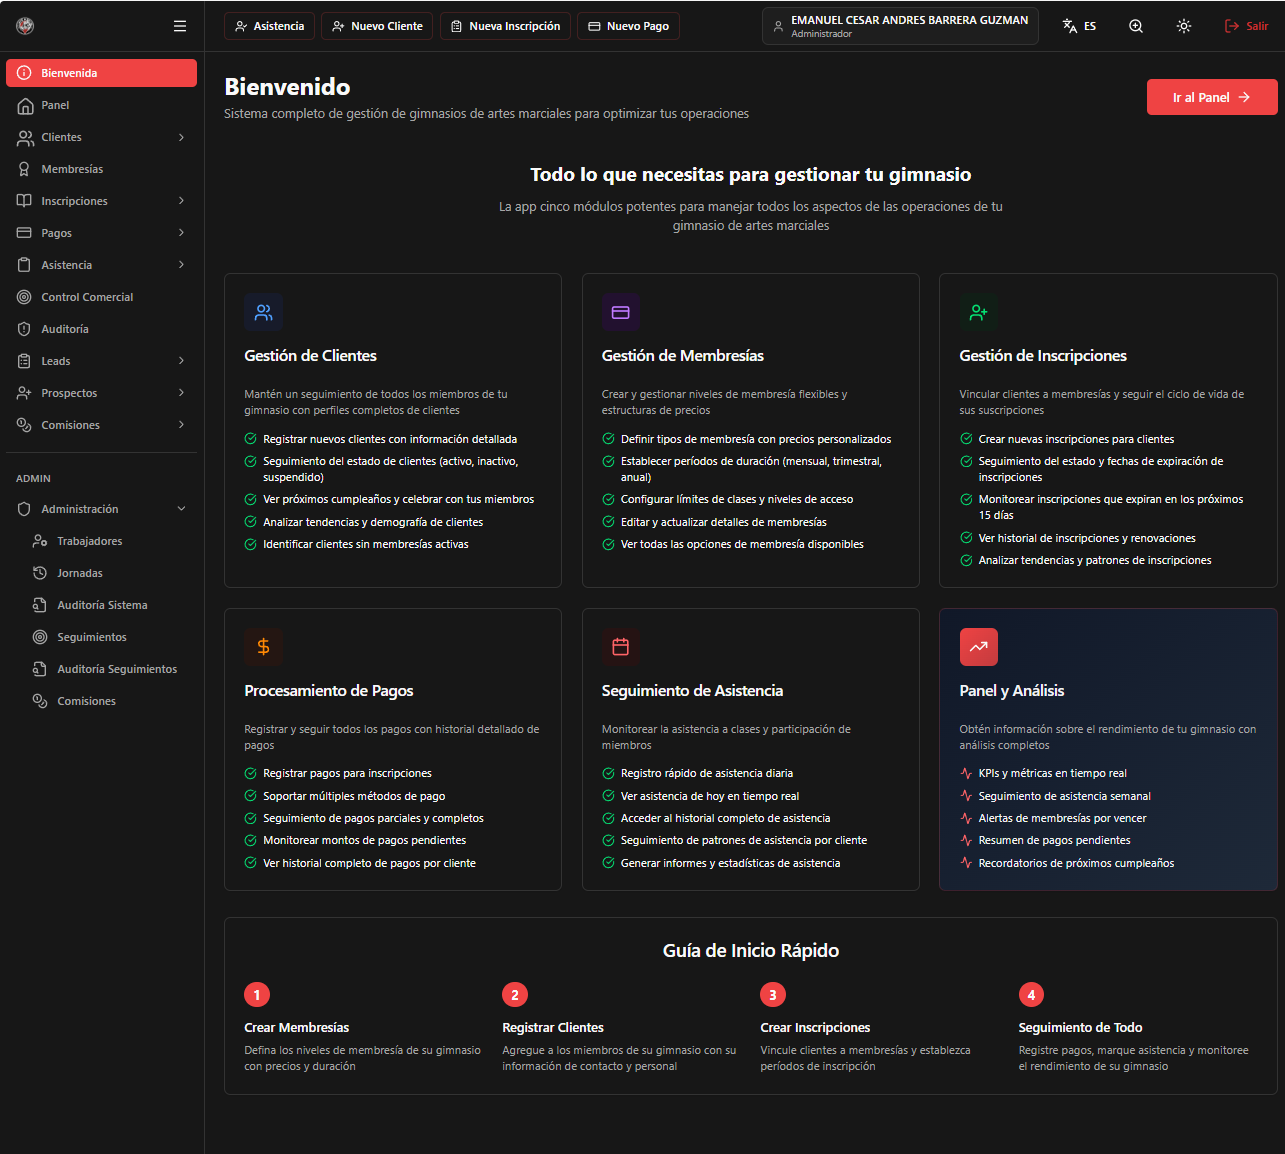This screenshot has width=1285, height=1154.
Task: Expand the Pagos submenu chevron
Action: [181, 233]
